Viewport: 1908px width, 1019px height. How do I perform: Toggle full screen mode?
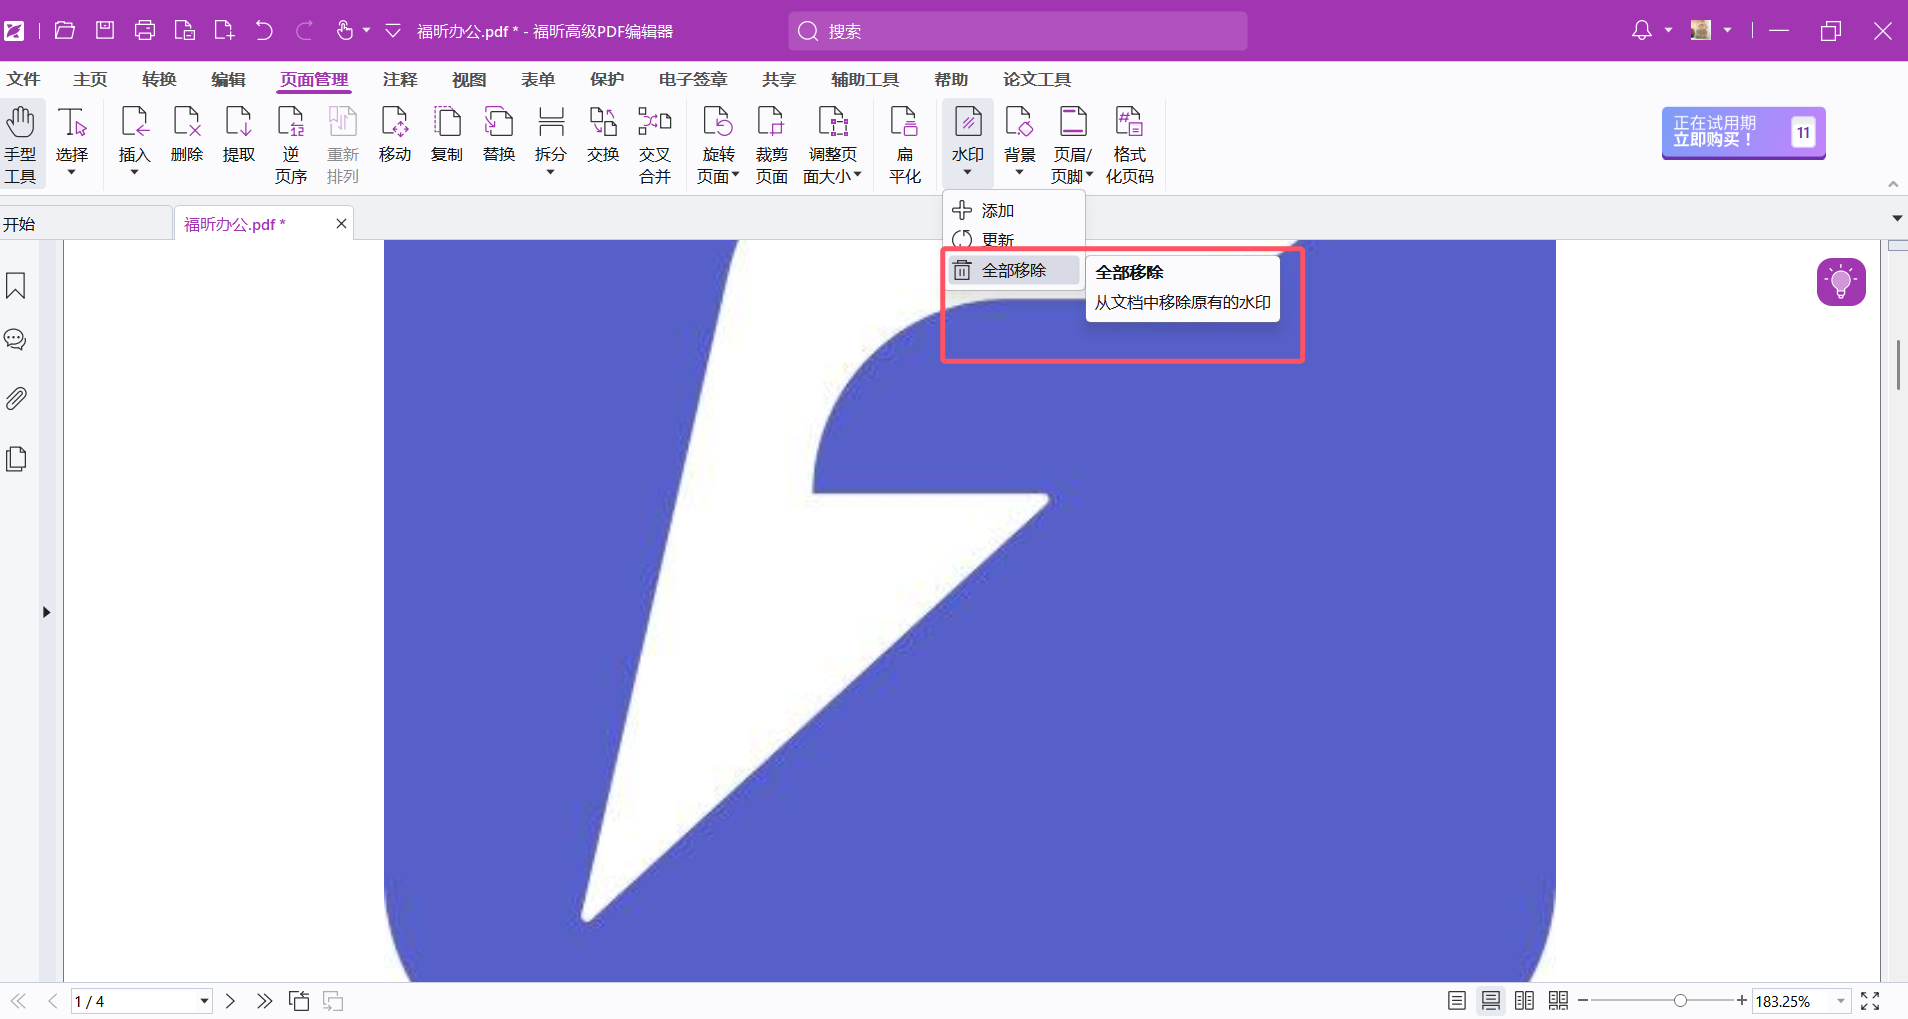1870,1001
